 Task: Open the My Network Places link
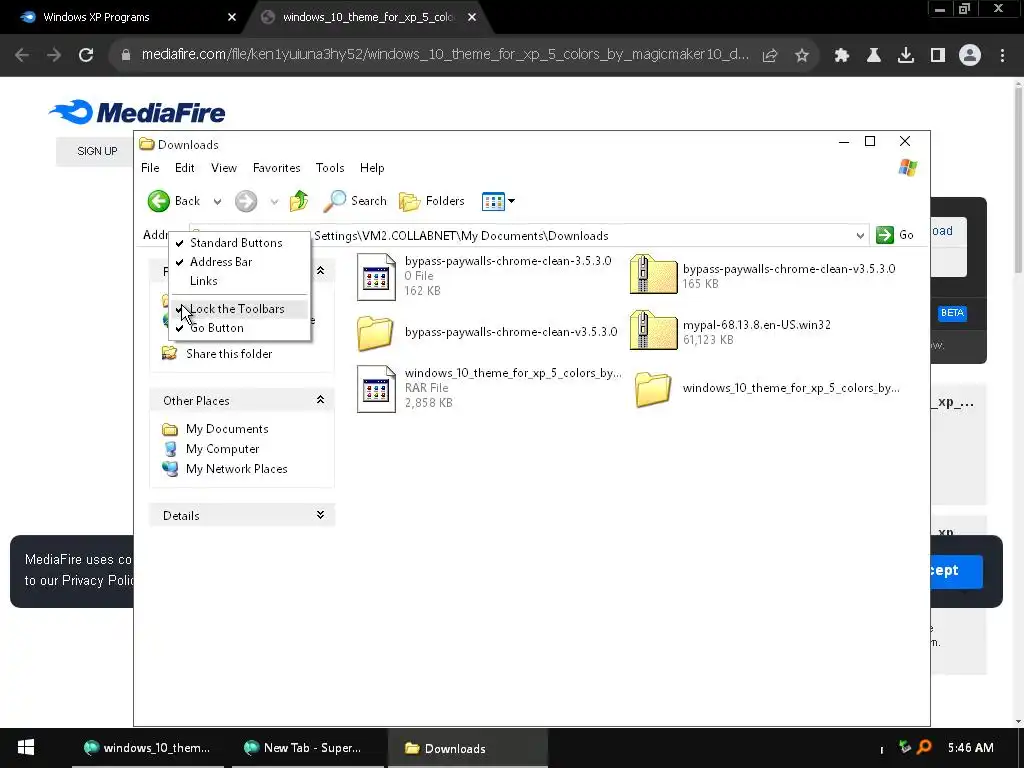coord(236,469)
